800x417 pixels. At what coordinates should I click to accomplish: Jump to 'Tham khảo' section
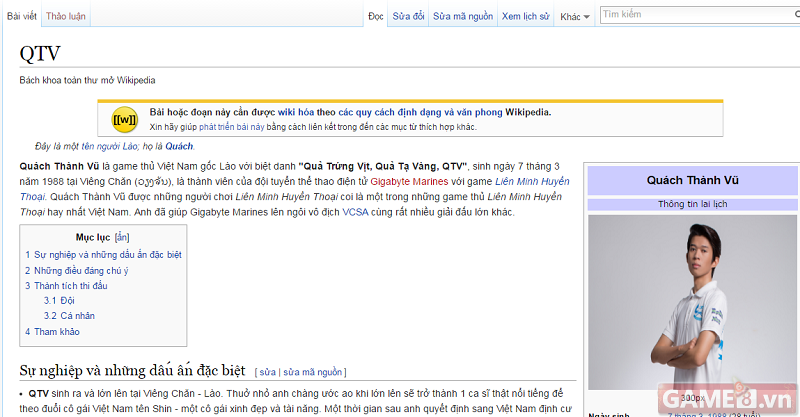(x=52, y=332)
